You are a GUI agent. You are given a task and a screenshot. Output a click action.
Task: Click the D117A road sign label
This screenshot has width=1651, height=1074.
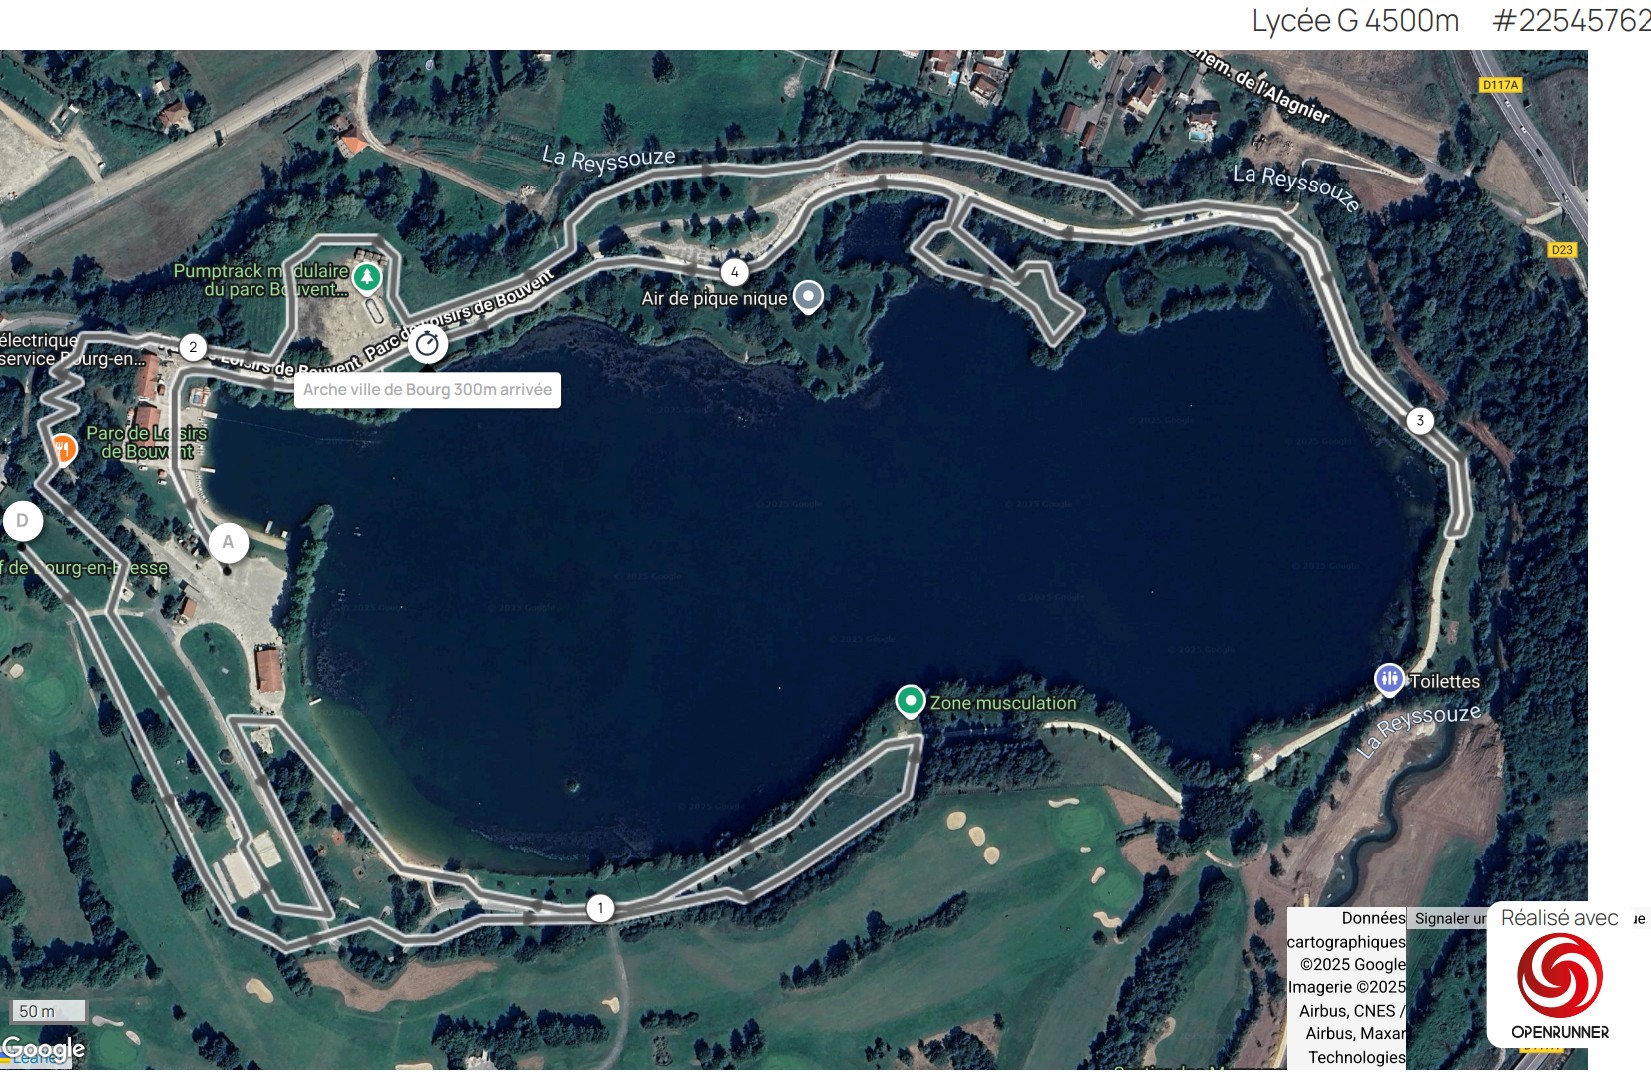click(1500, 85)
